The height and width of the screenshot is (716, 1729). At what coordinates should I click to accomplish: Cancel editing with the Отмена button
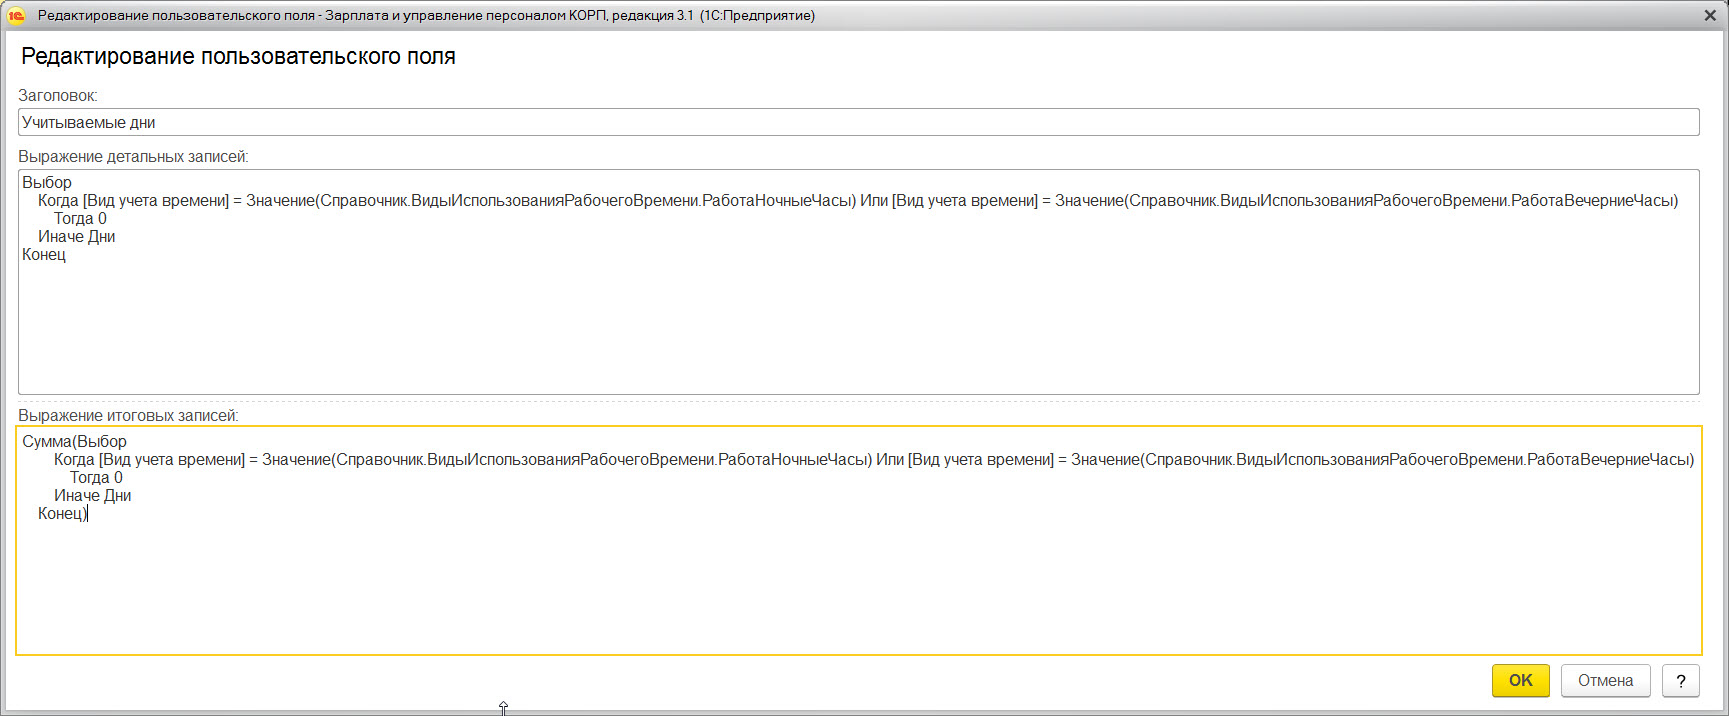[x=1605, y=681]
